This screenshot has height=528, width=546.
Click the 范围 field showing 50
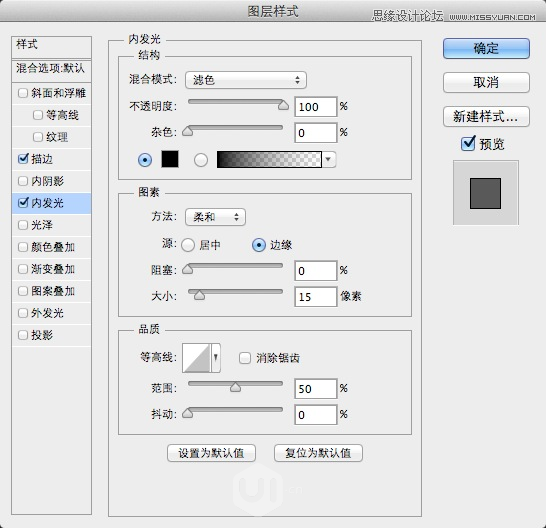(316, 389)
